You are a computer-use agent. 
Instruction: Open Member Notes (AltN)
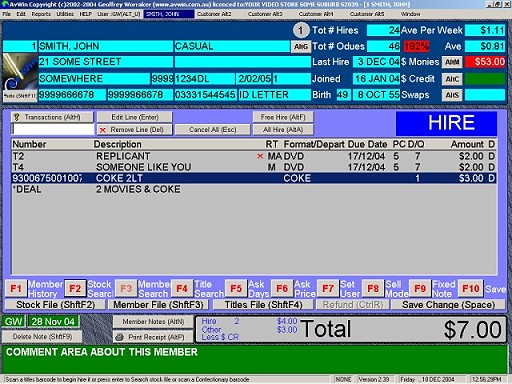point(153,322)
